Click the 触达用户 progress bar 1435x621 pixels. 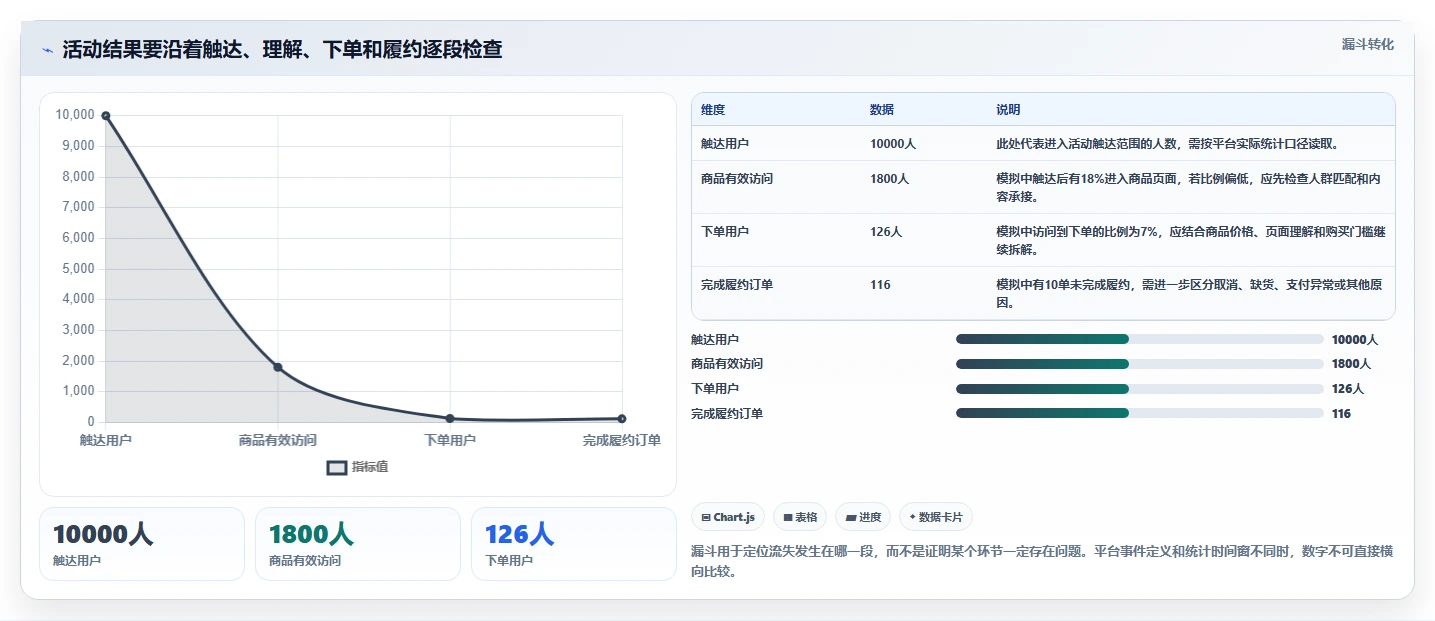click(x=1140, y=339)
